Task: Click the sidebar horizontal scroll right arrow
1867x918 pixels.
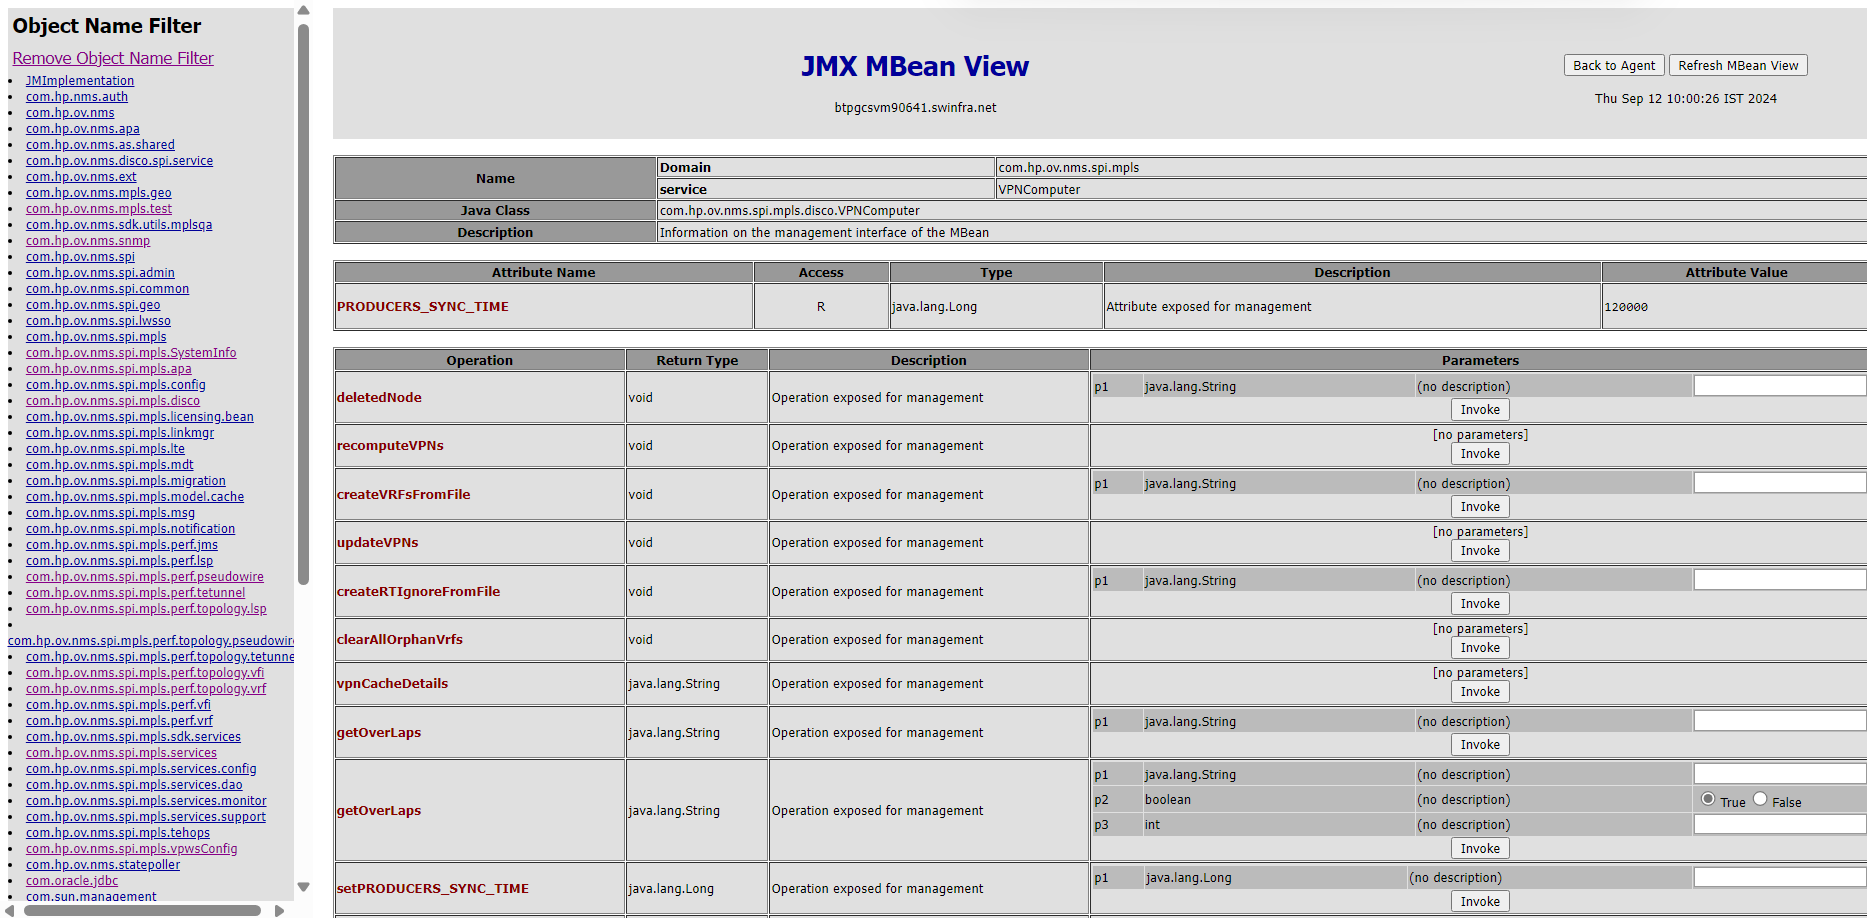Action: pos(279,910)
